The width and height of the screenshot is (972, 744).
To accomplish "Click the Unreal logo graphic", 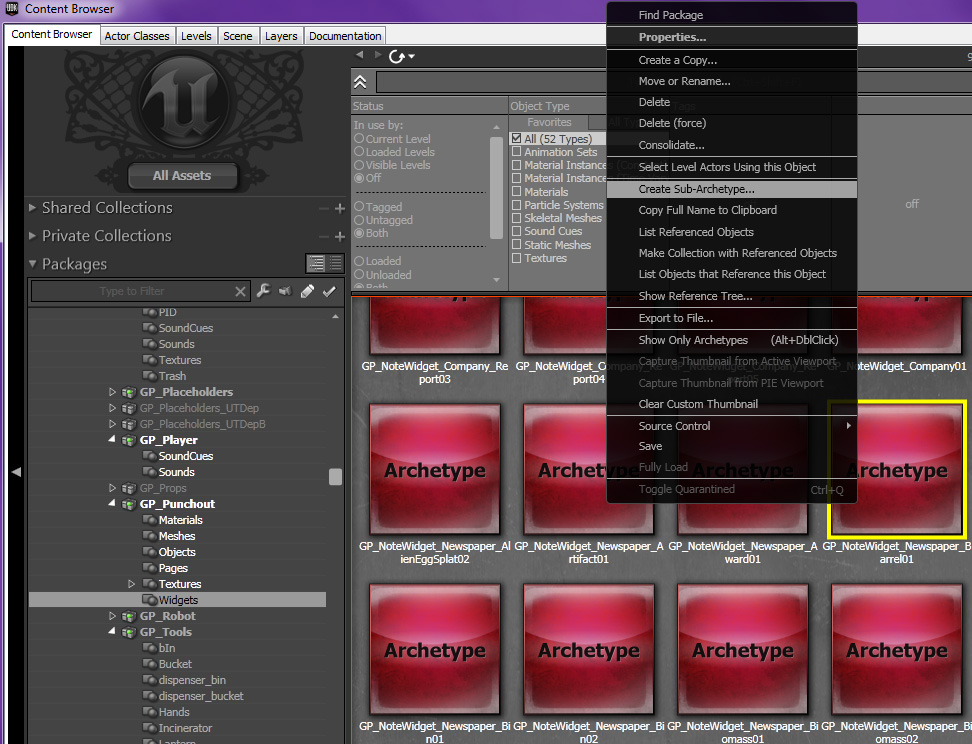I will coord(183,101).
